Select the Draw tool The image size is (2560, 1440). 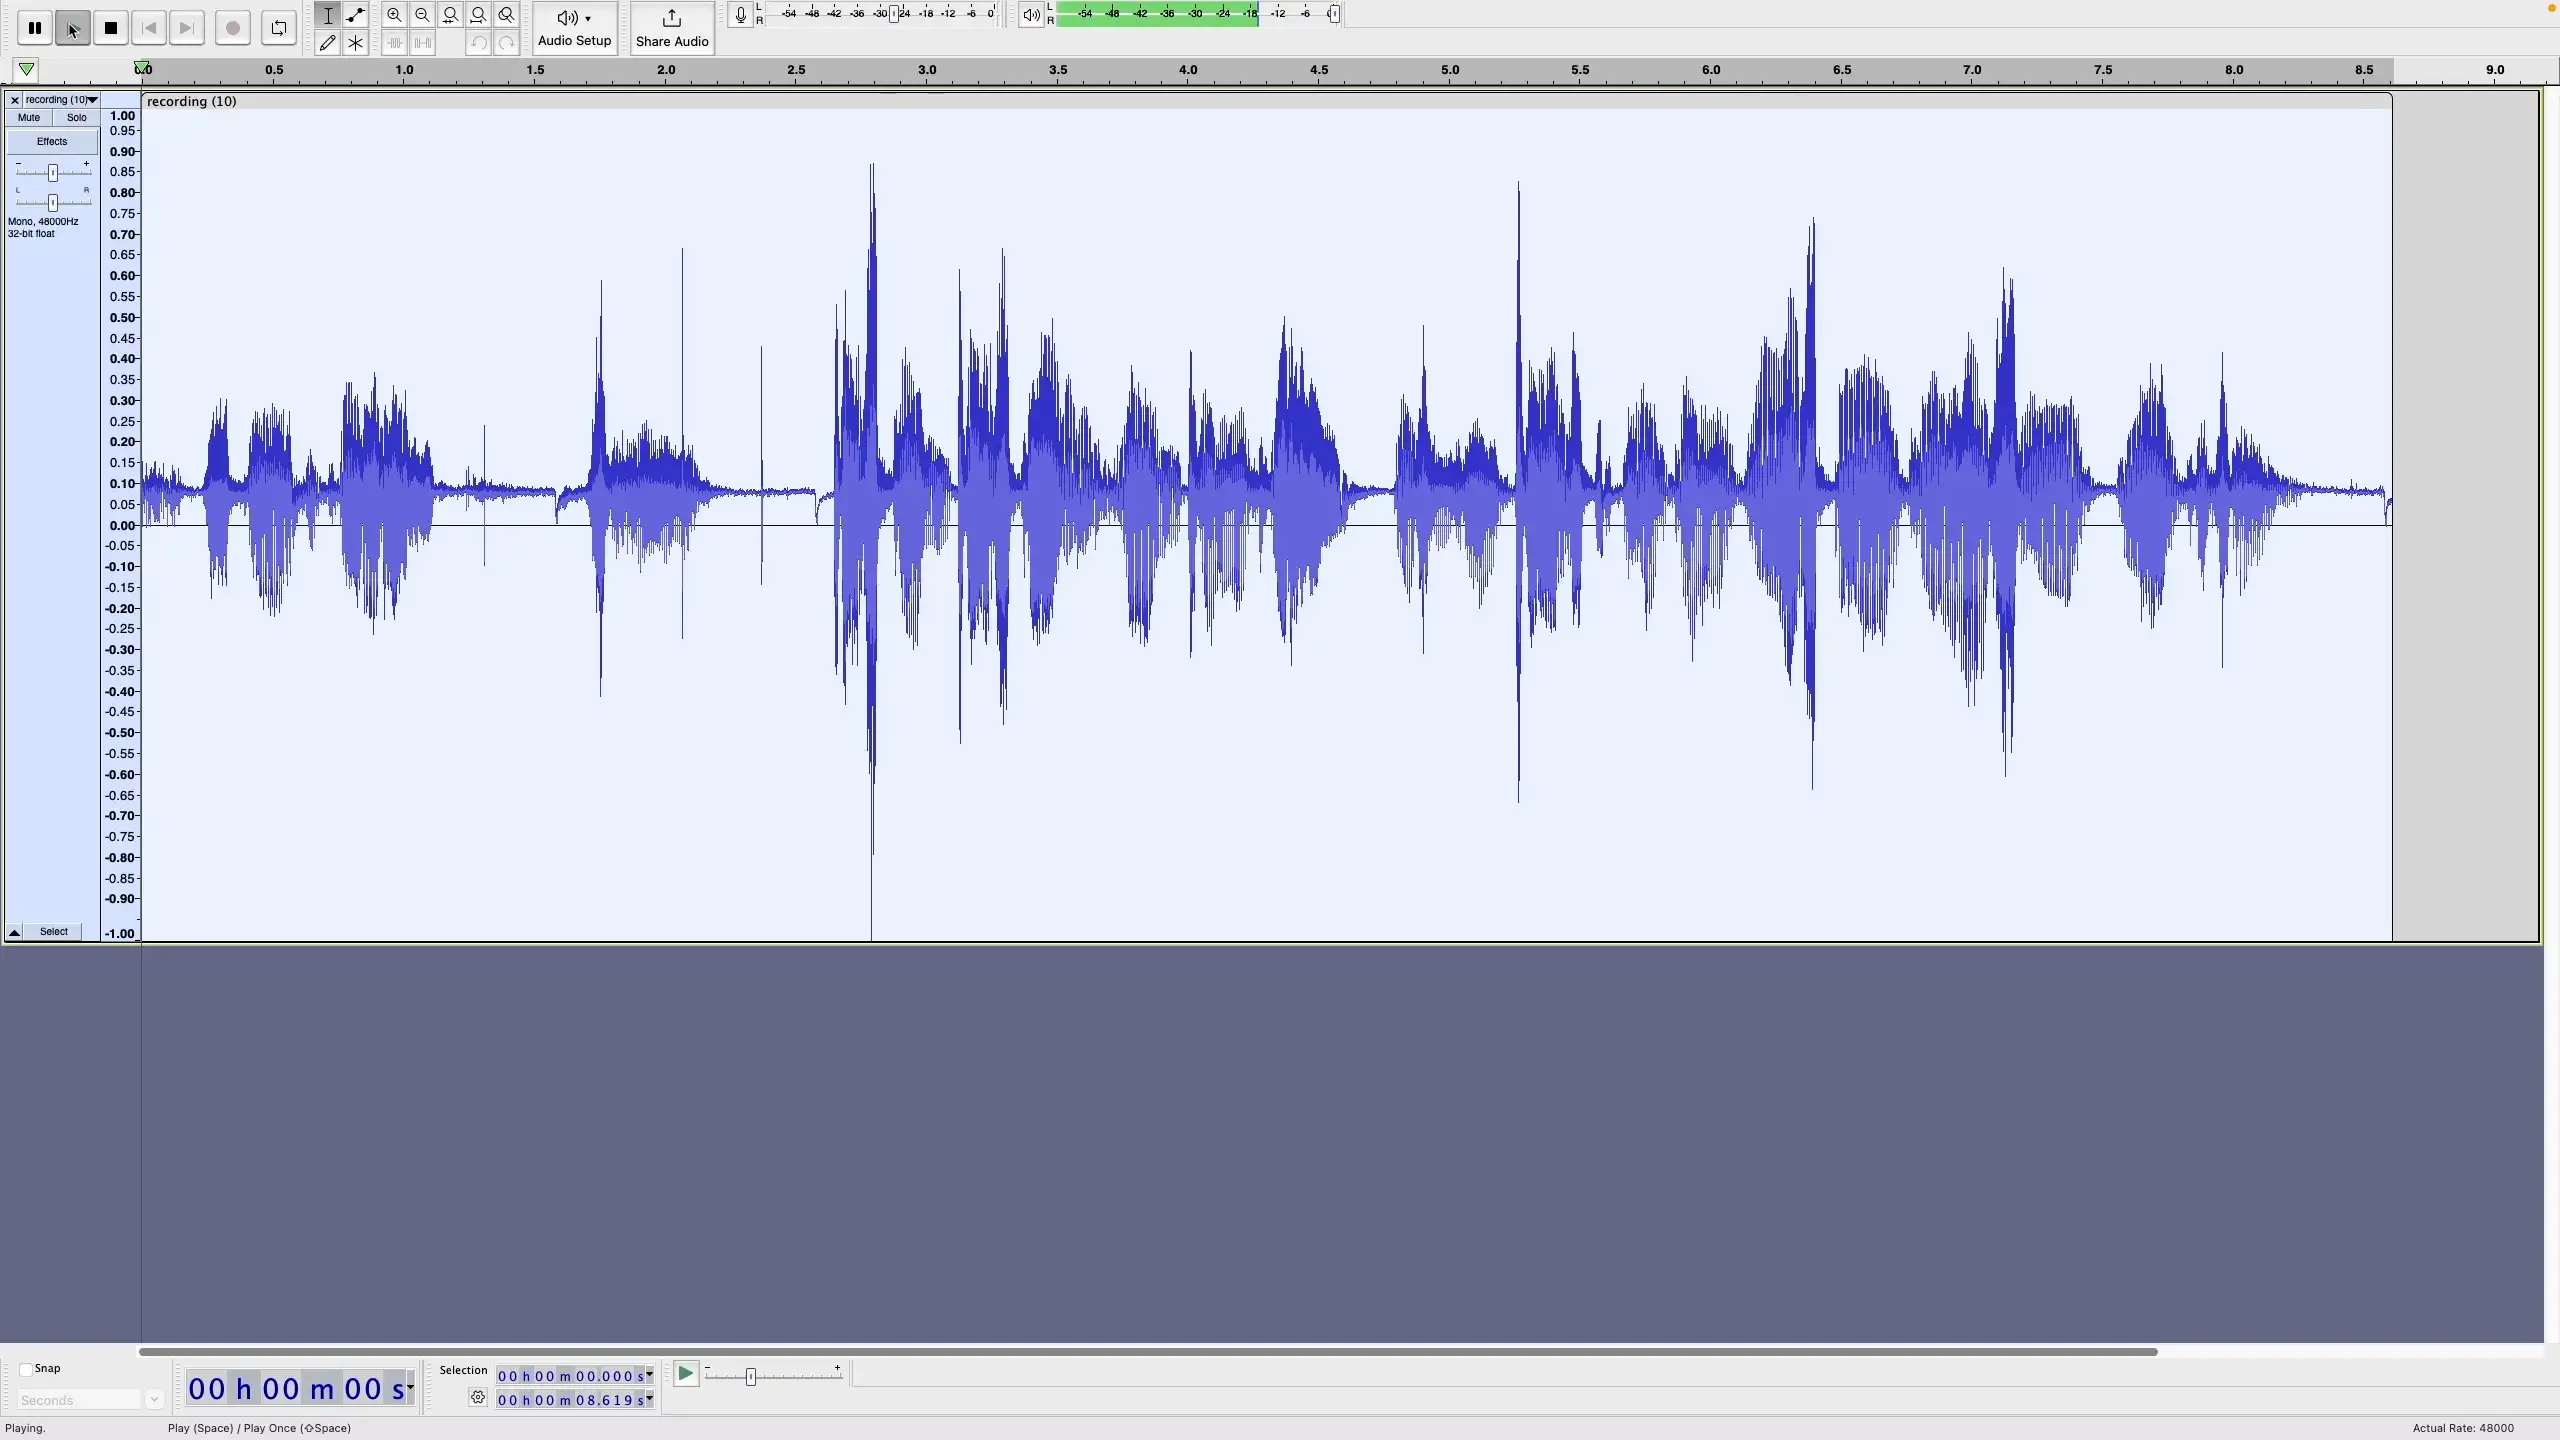(326, 42)
